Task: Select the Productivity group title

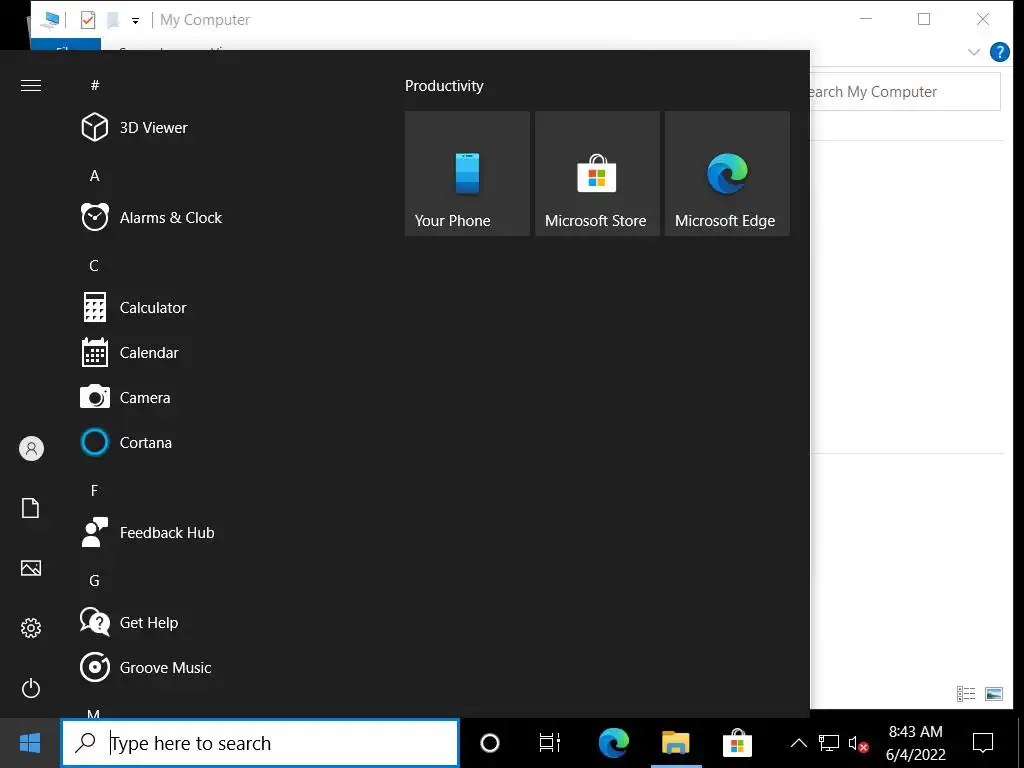Action: (x=444, y=86)
